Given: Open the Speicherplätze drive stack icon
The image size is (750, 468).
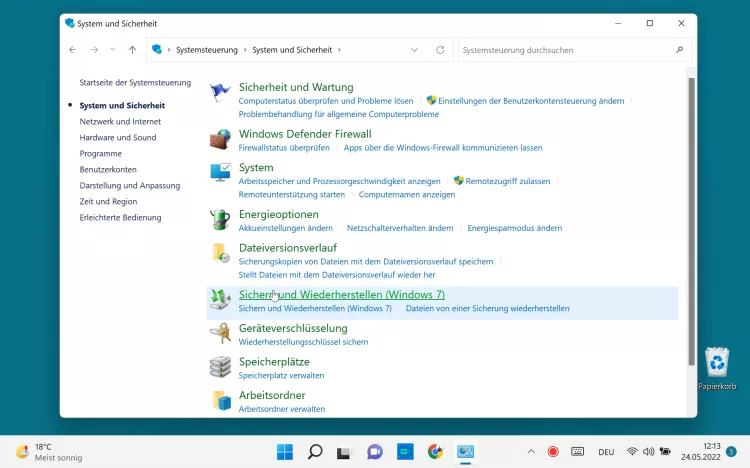Looking at the screenshot, I should 220,367.
